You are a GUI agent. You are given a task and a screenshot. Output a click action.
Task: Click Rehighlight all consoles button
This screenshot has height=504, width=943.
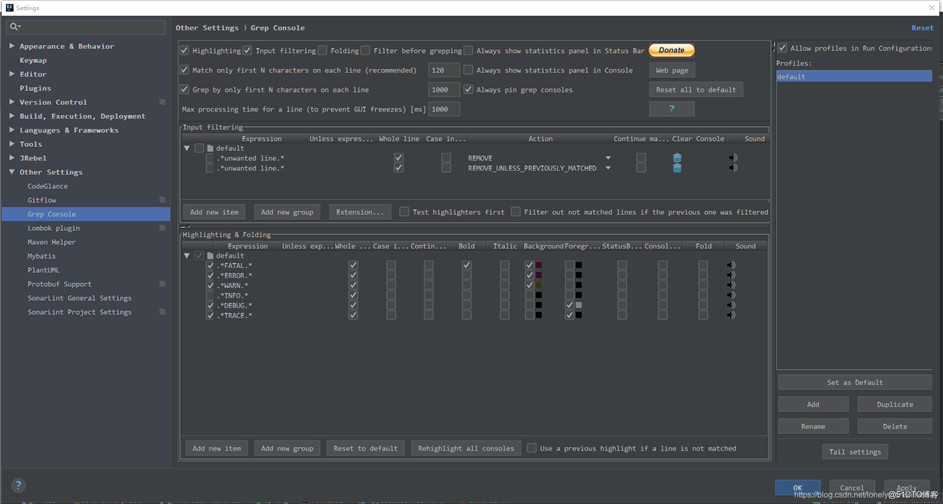[x=466, y=448]
